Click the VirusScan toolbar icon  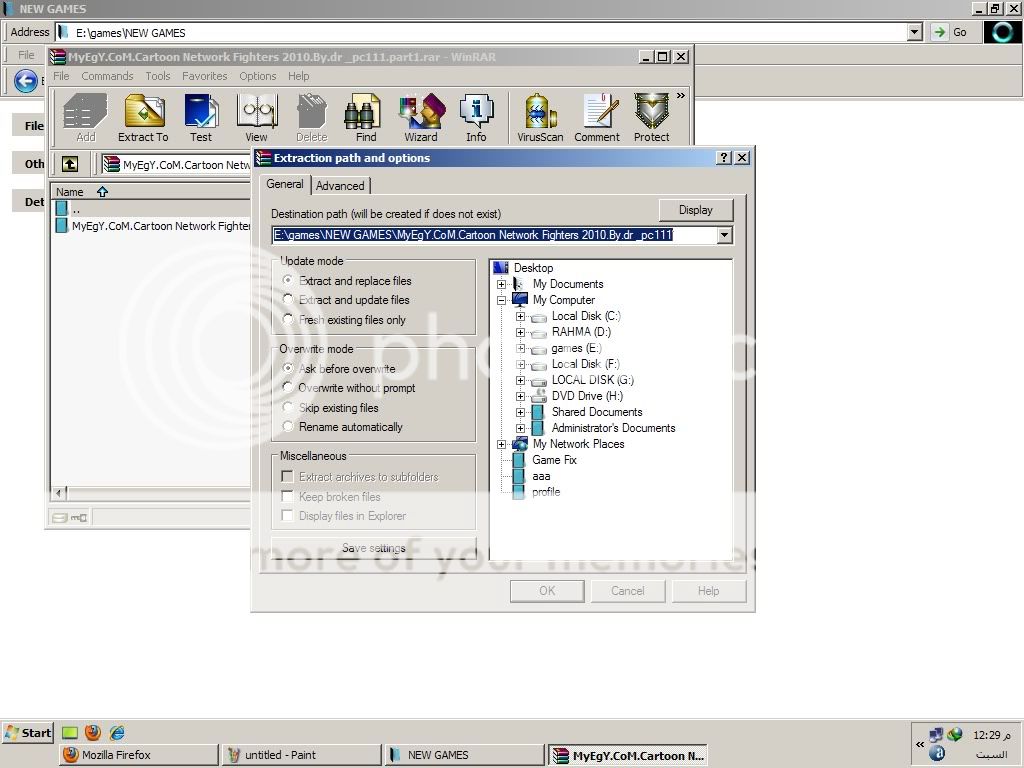click(540, 118)
